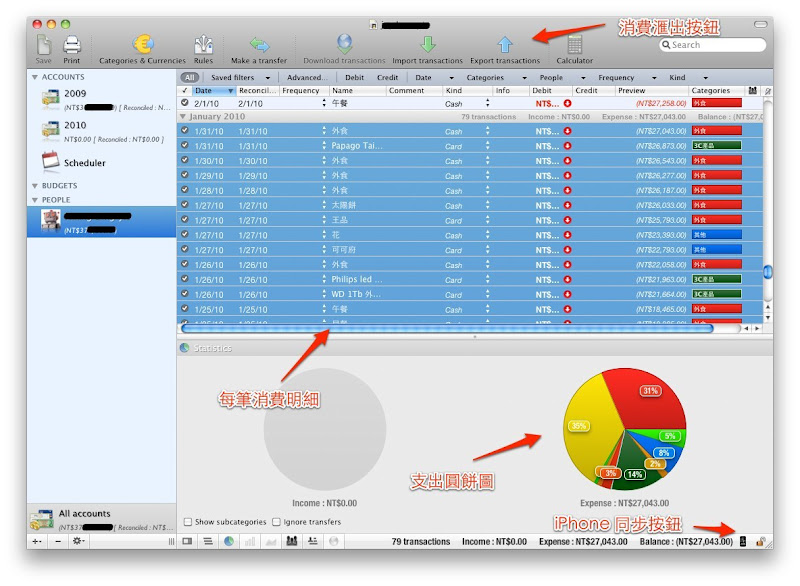Screen dimensions: 800x586
Task: Show bar chart statistics view
Action: (x=249, y=541)
